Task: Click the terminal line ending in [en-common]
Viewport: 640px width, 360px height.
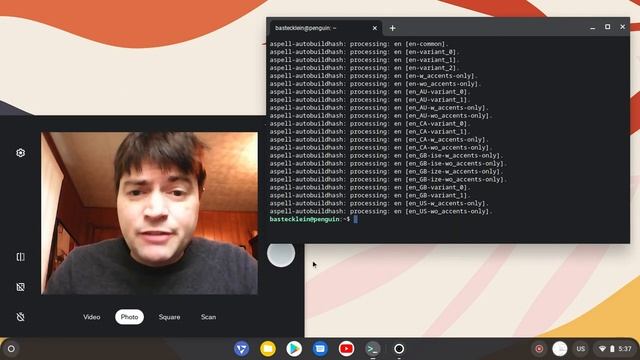Action: pos(359,44)
